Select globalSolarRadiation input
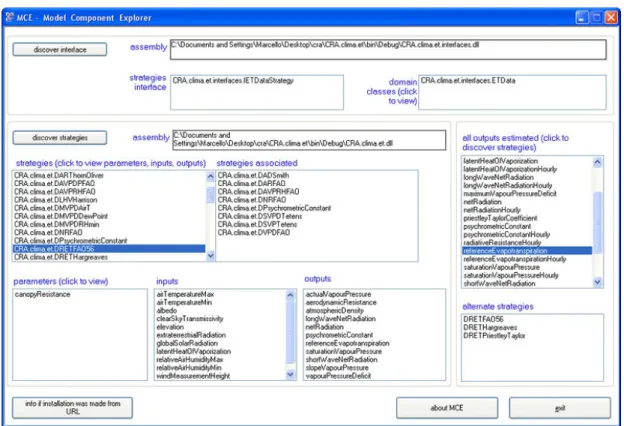624x426 pixels. pos(187,343)
